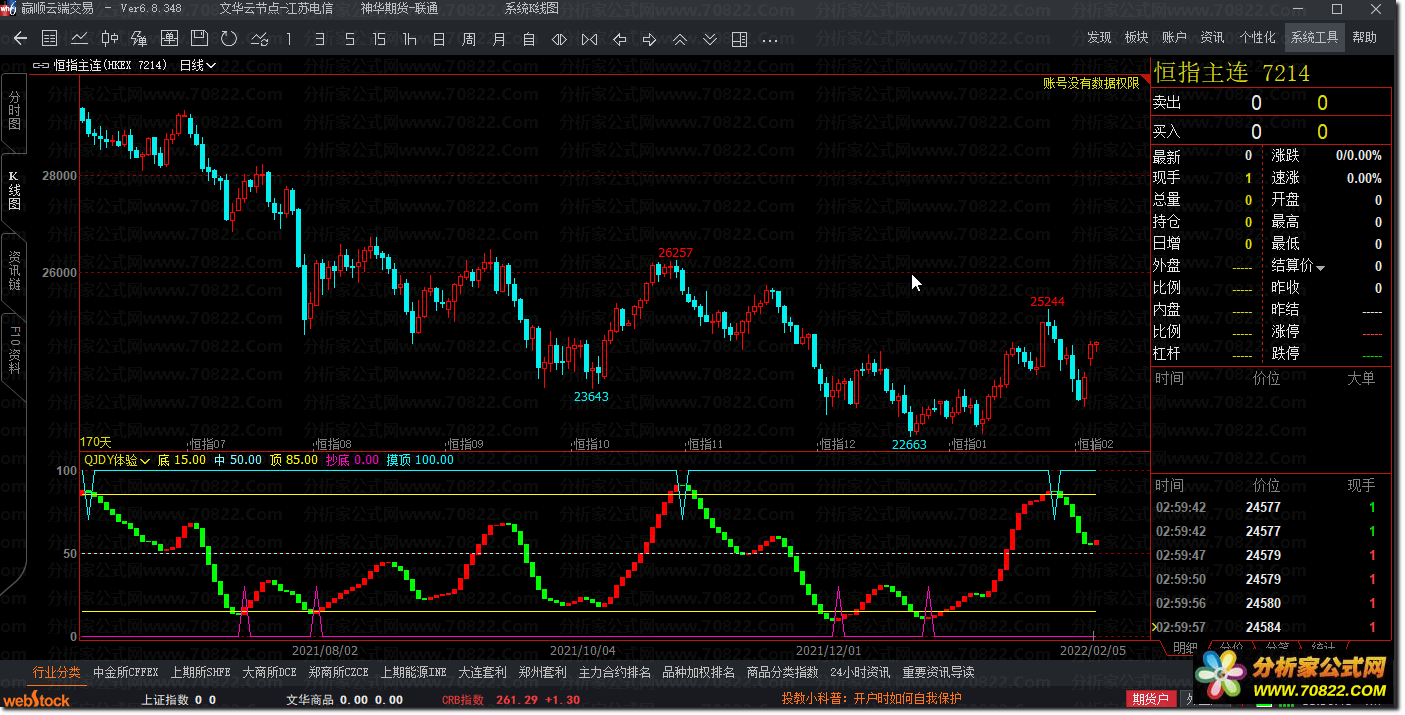Open the 重要资讯导读 bottom tab
1405x715 pixels.
point(938,672)
